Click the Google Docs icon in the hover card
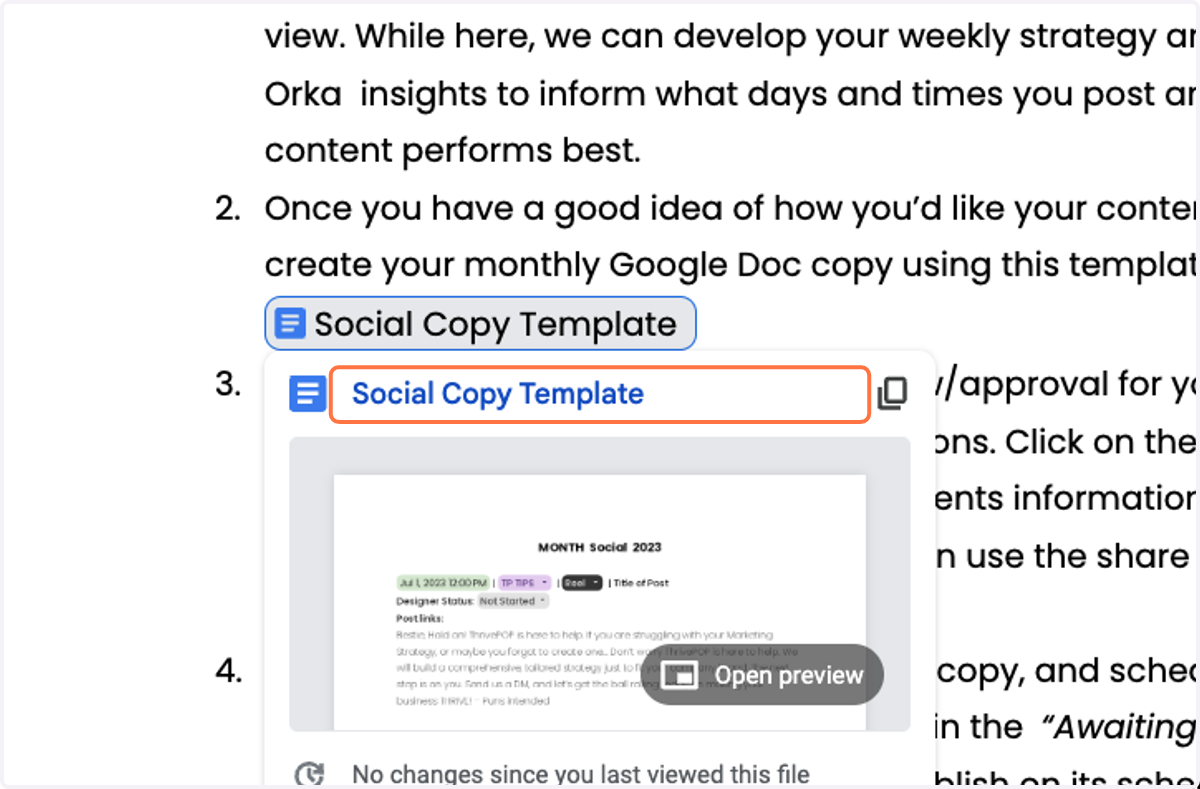This screenshot has height=789, width=1200. tap(307, 394)
